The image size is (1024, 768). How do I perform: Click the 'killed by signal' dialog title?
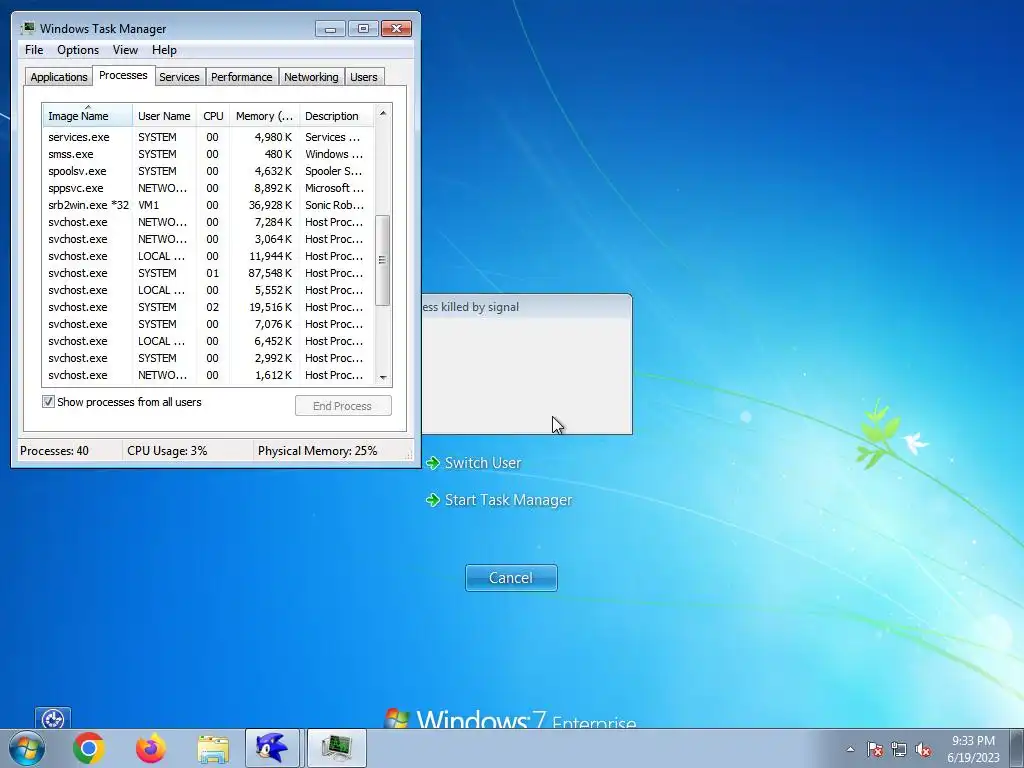[471, 307]
